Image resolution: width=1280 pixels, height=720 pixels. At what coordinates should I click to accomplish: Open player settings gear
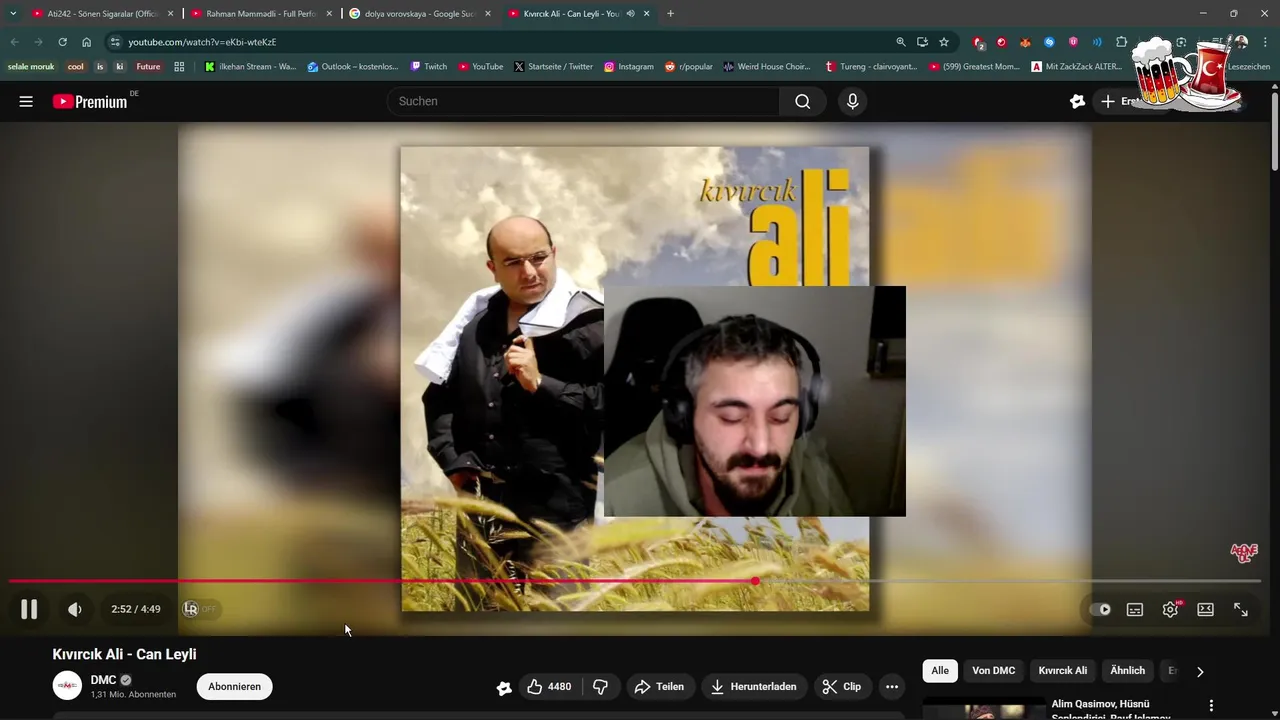pyautogui.click(x=1170, y=609)
